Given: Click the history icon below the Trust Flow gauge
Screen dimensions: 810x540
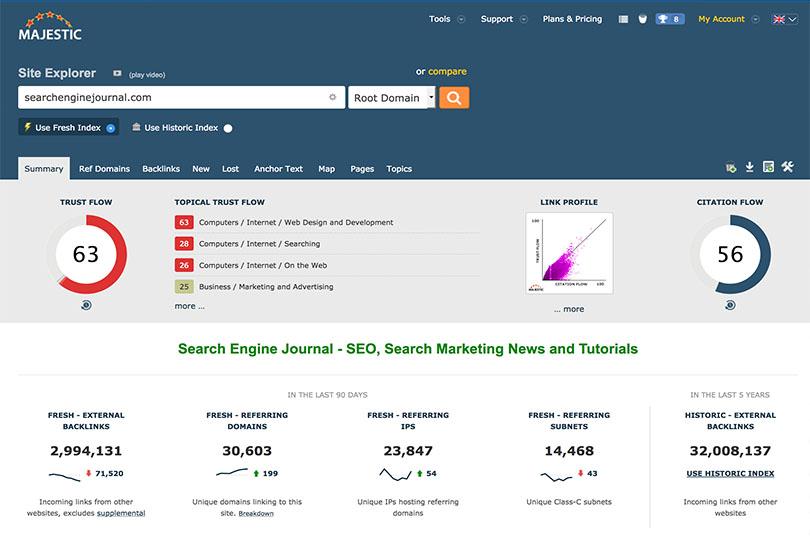Looking at the screenshot, I should coord(86,305).
